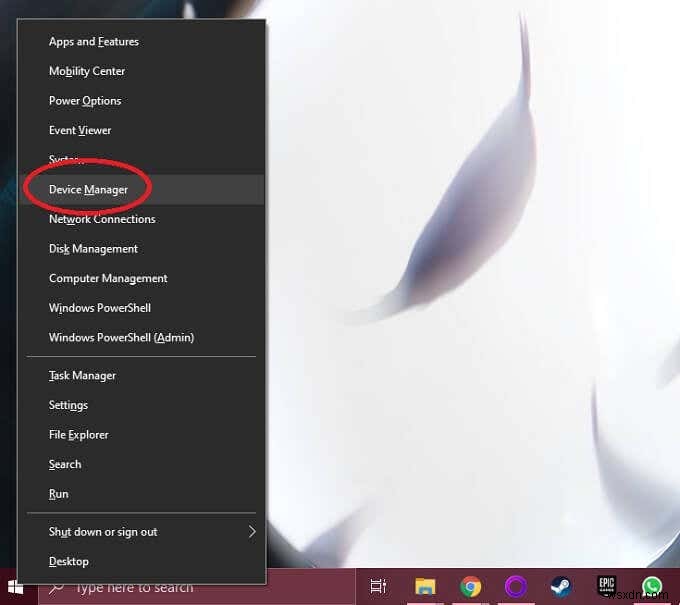
Task: Open WhatsApp from the taskbar
Action: point(652,587)
